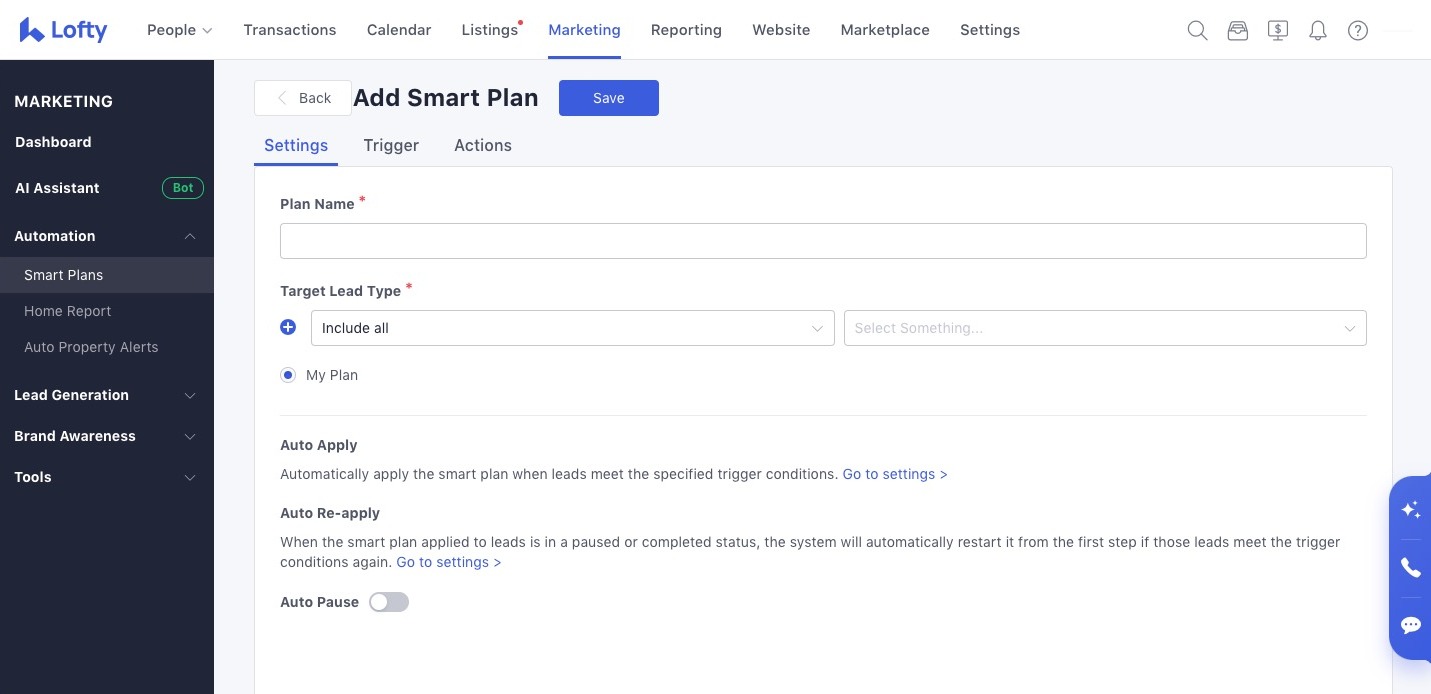Image resolution: width=1431 pixels, height=694 pixels.
Task: Open Calendar in top navigation
Action: point(399,30)
